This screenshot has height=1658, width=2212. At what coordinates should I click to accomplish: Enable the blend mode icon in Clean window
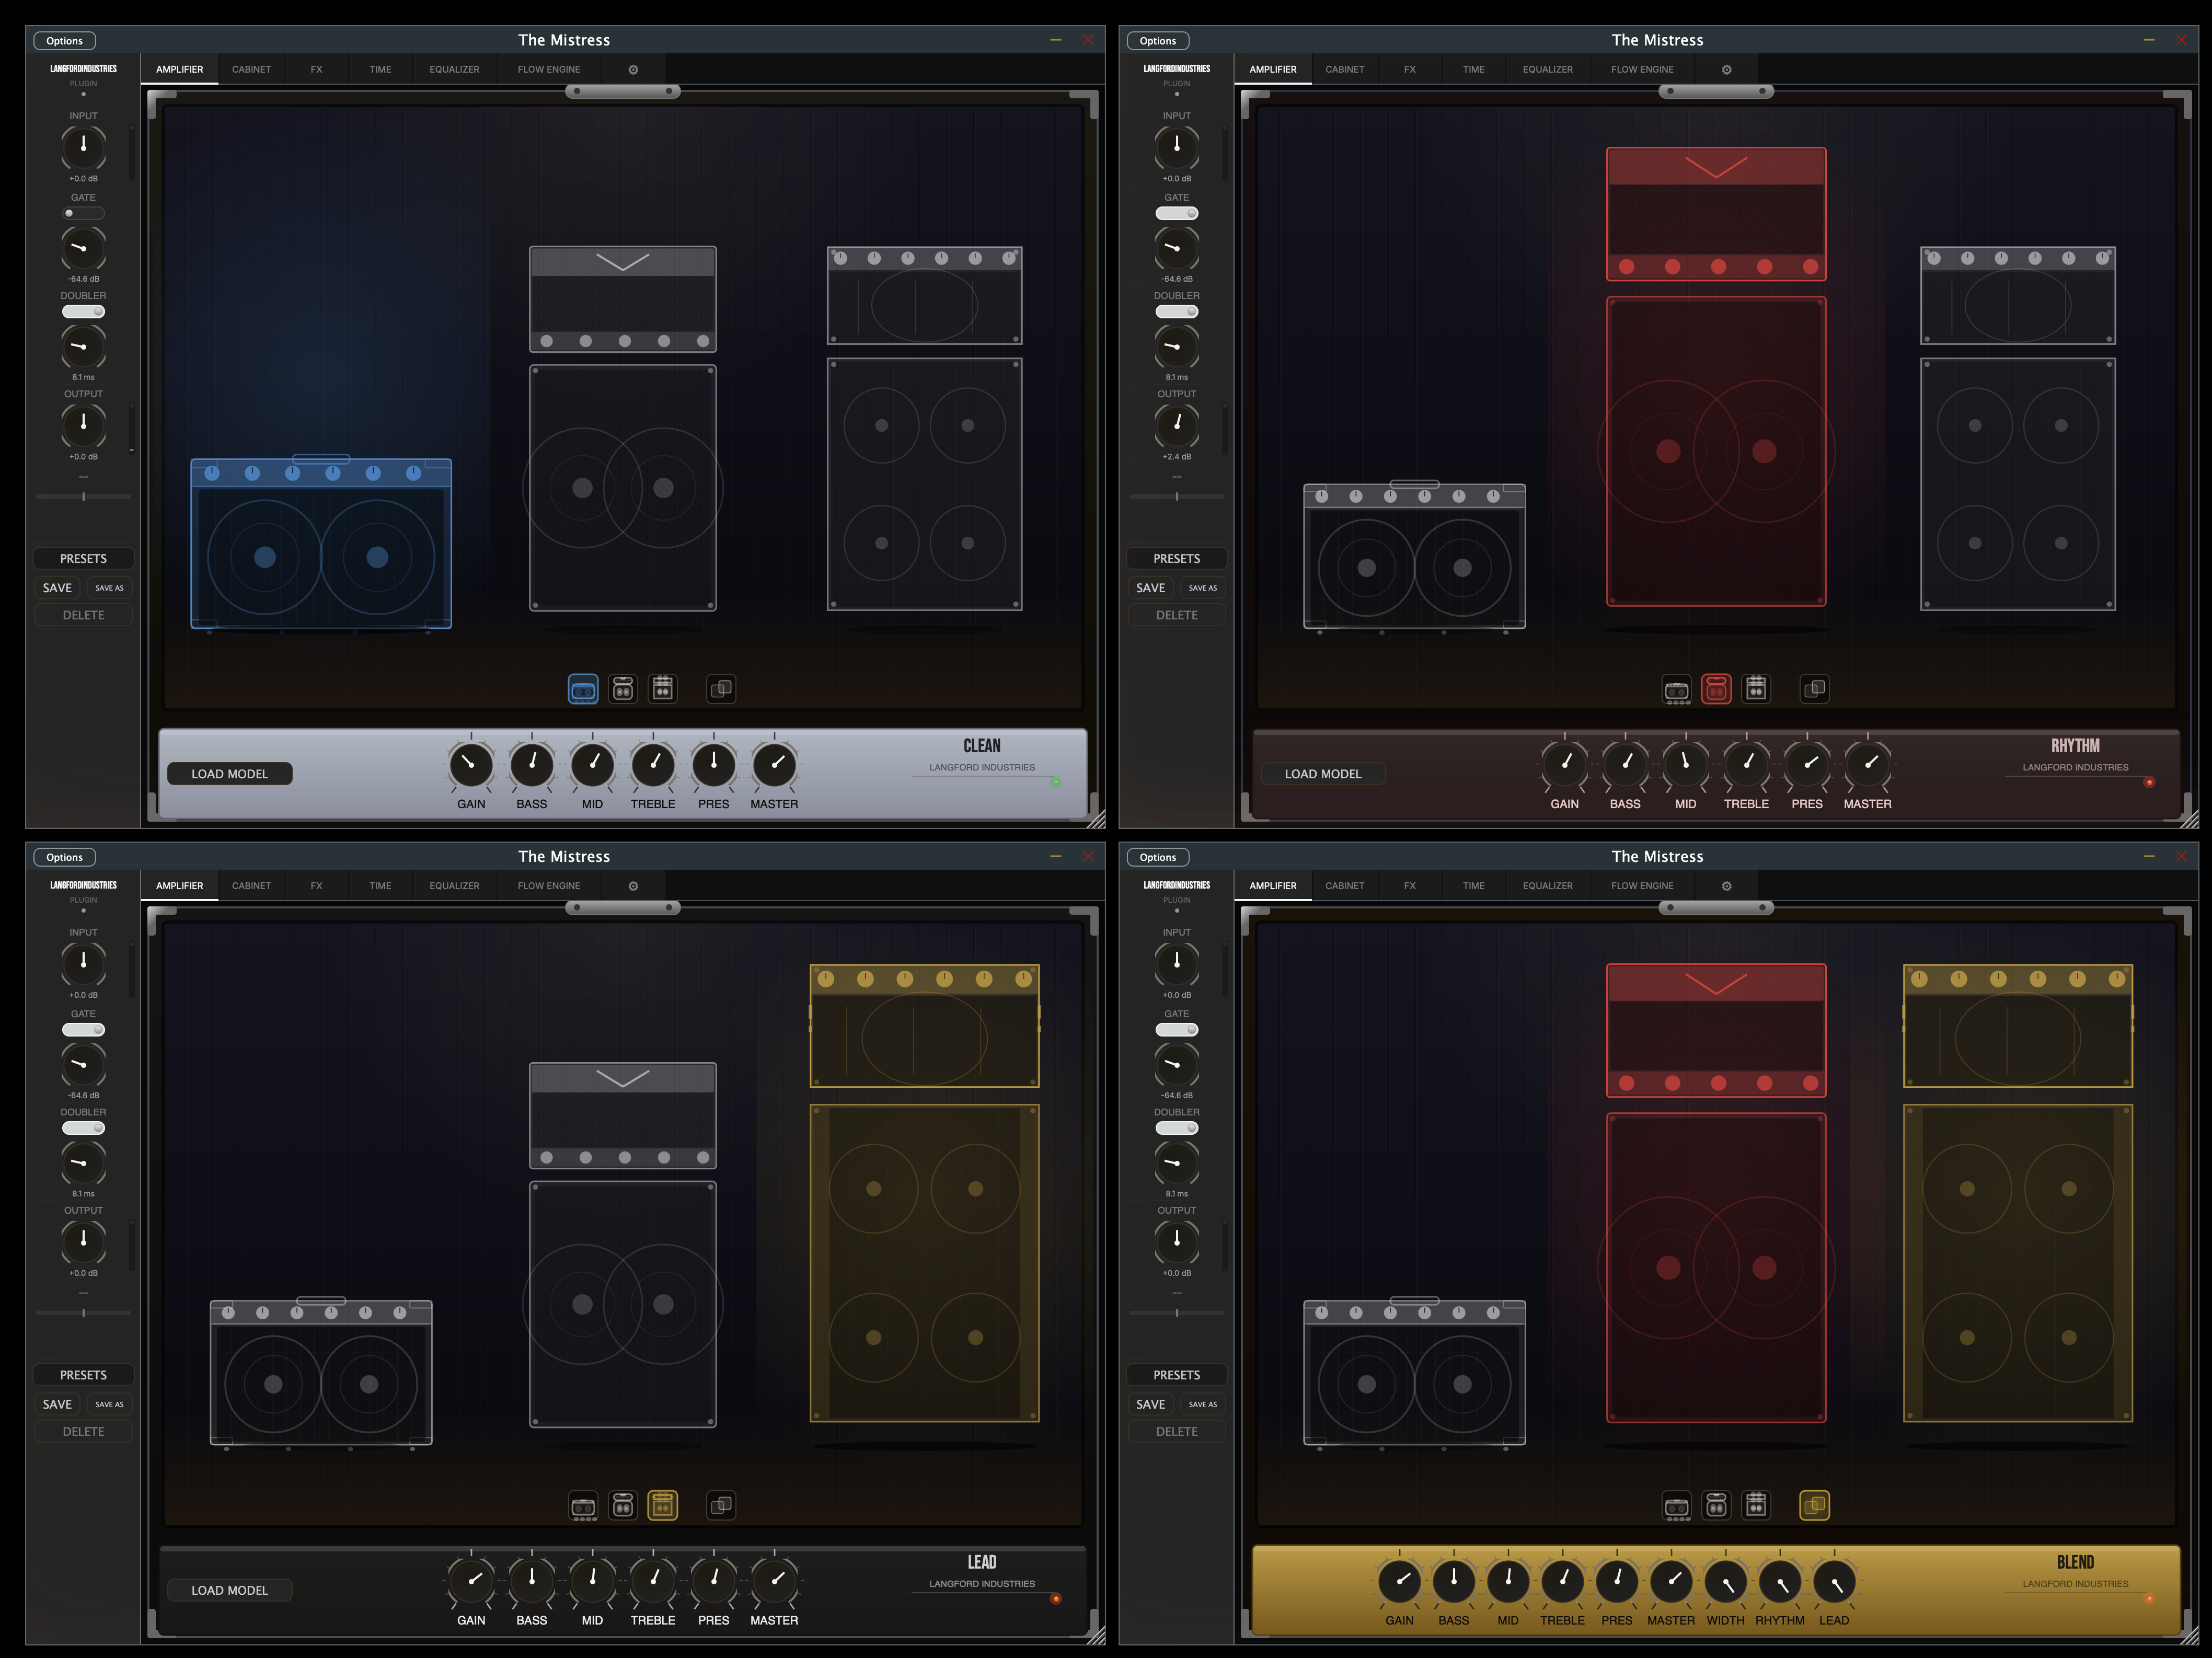[721, 689]
